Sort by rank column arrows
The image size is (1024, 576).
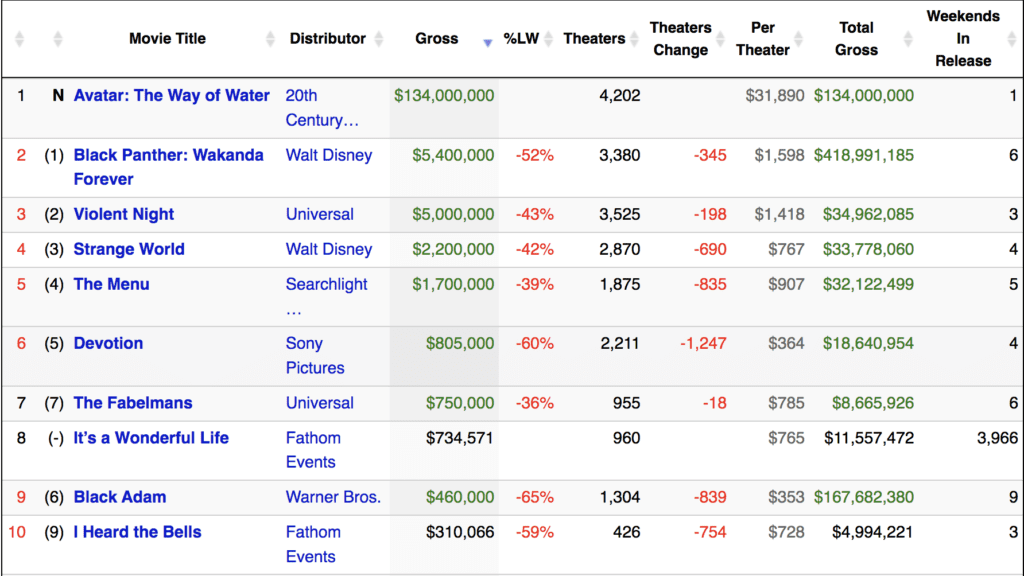tap(20, 39)
